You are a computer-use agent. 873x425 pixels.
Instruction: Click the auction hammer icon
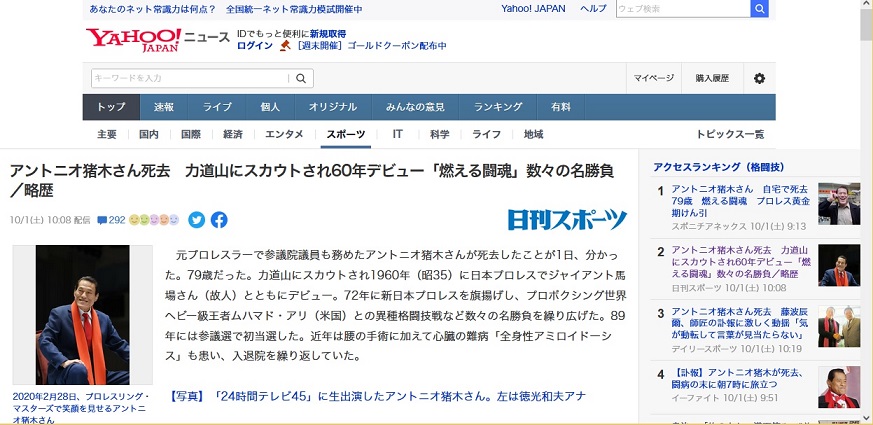pyautogui.click(x=286, y=45)
